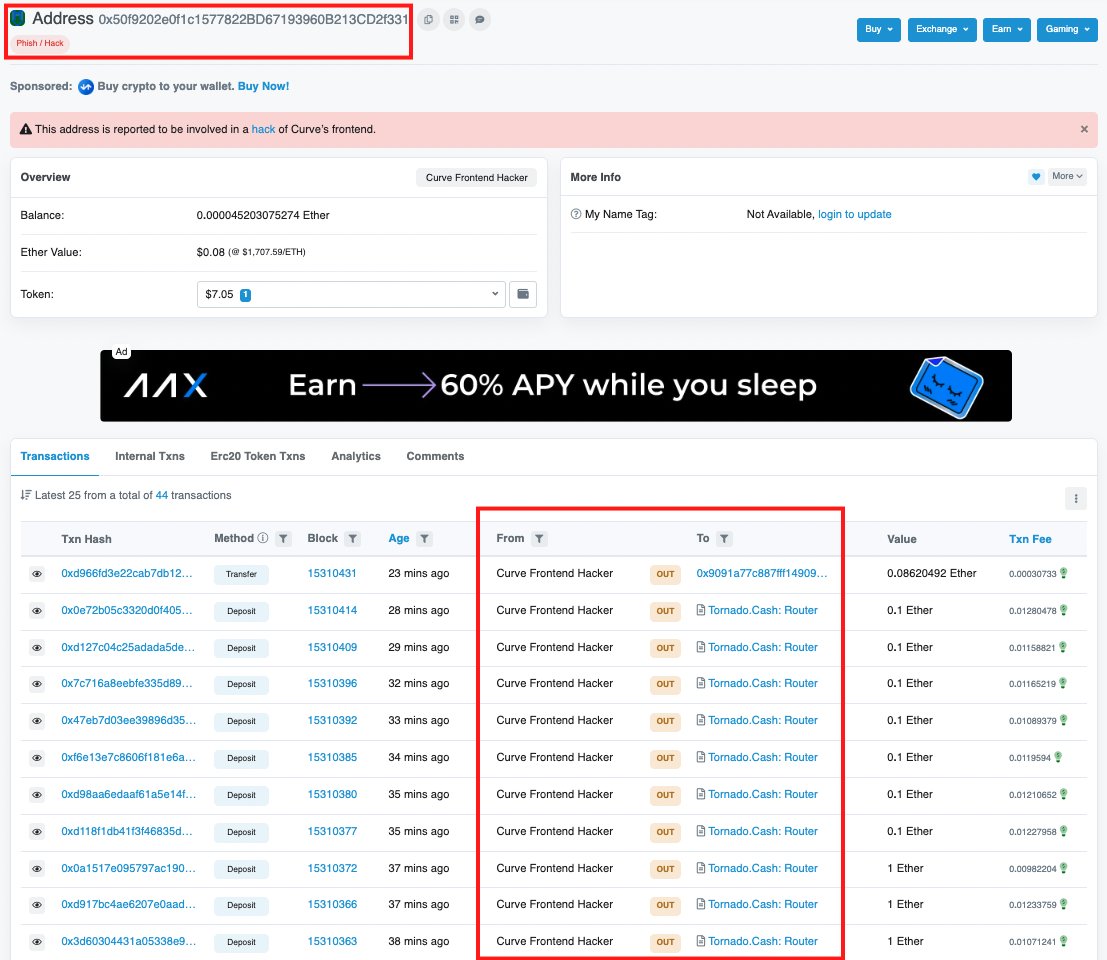
Task: Click the Phish / Hack tag
Action: 40,43
